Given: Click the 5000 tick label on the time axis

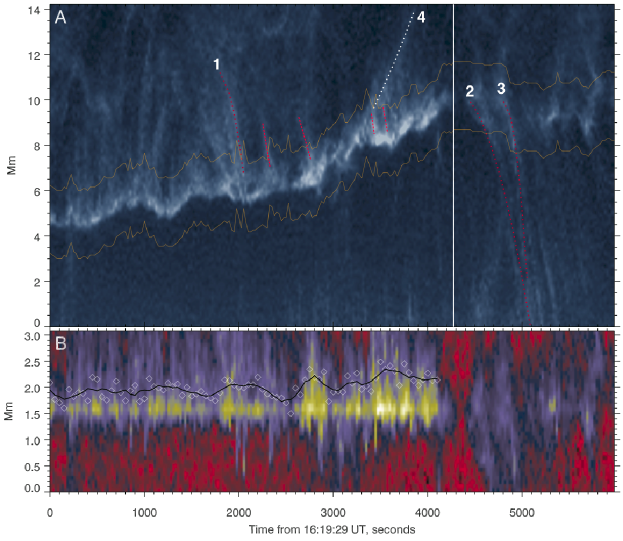Looking at the screenshot, I should click(x=522, y=512).
